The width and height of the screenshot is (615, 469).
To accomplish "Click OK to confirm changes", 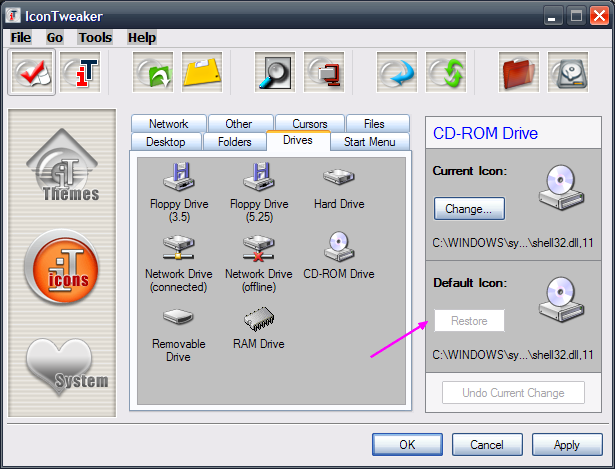I will pos(407,444).
